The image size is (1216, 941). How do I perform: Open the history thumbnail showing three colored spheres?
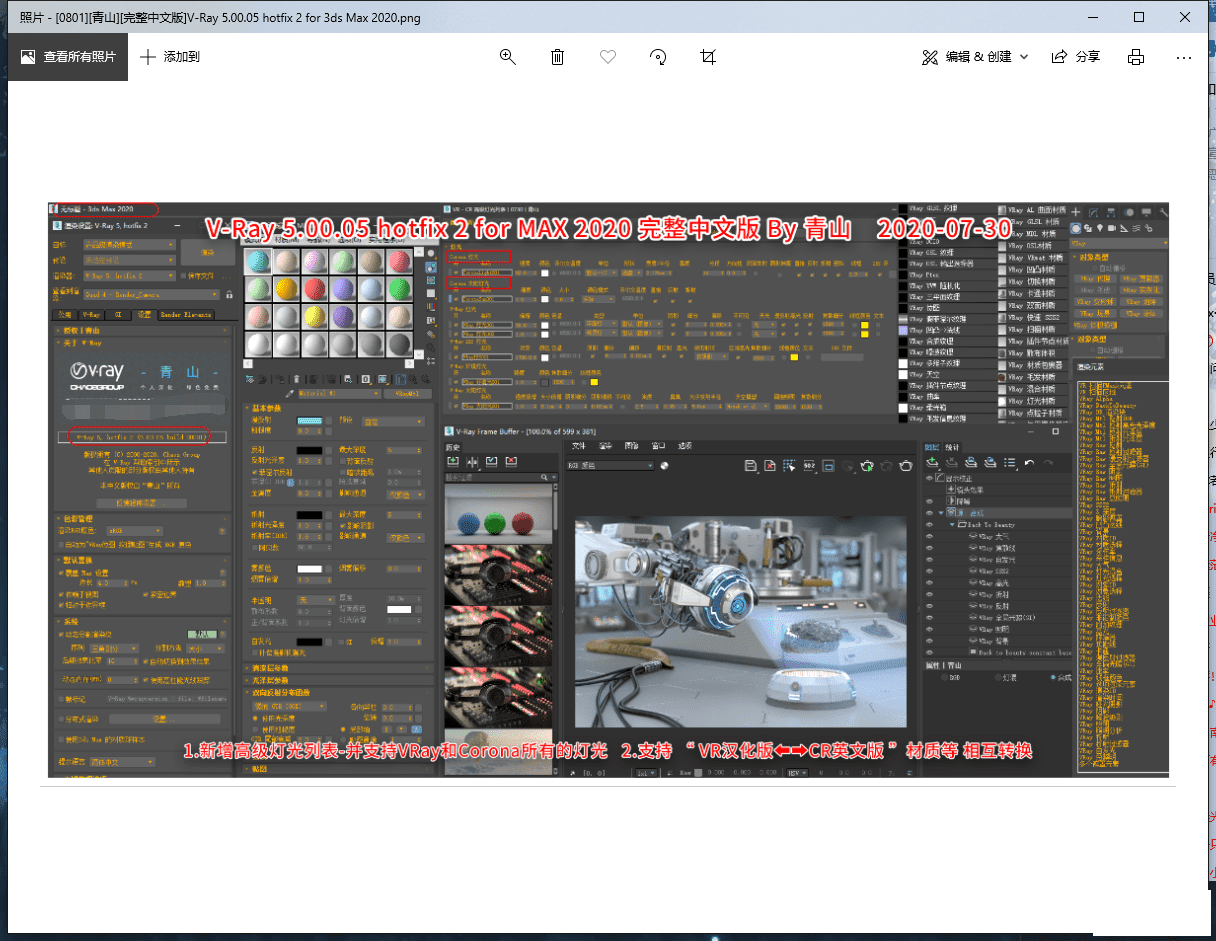(x=499, y=513)
